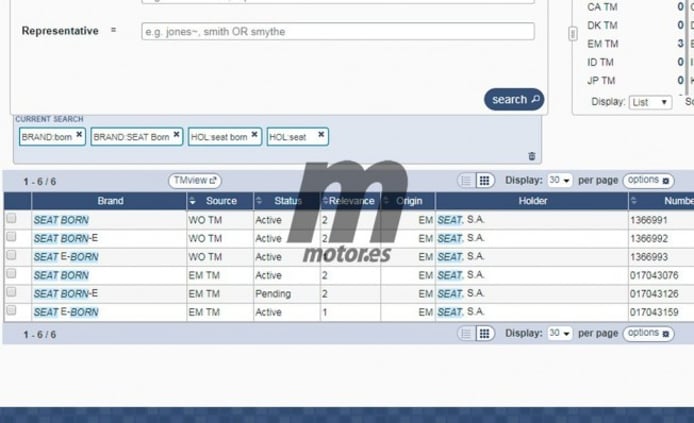Viewport: 694px width, 423px height.
Task: Click the Pending status cell
Action: pyautogui.click(x=273, y=293)
